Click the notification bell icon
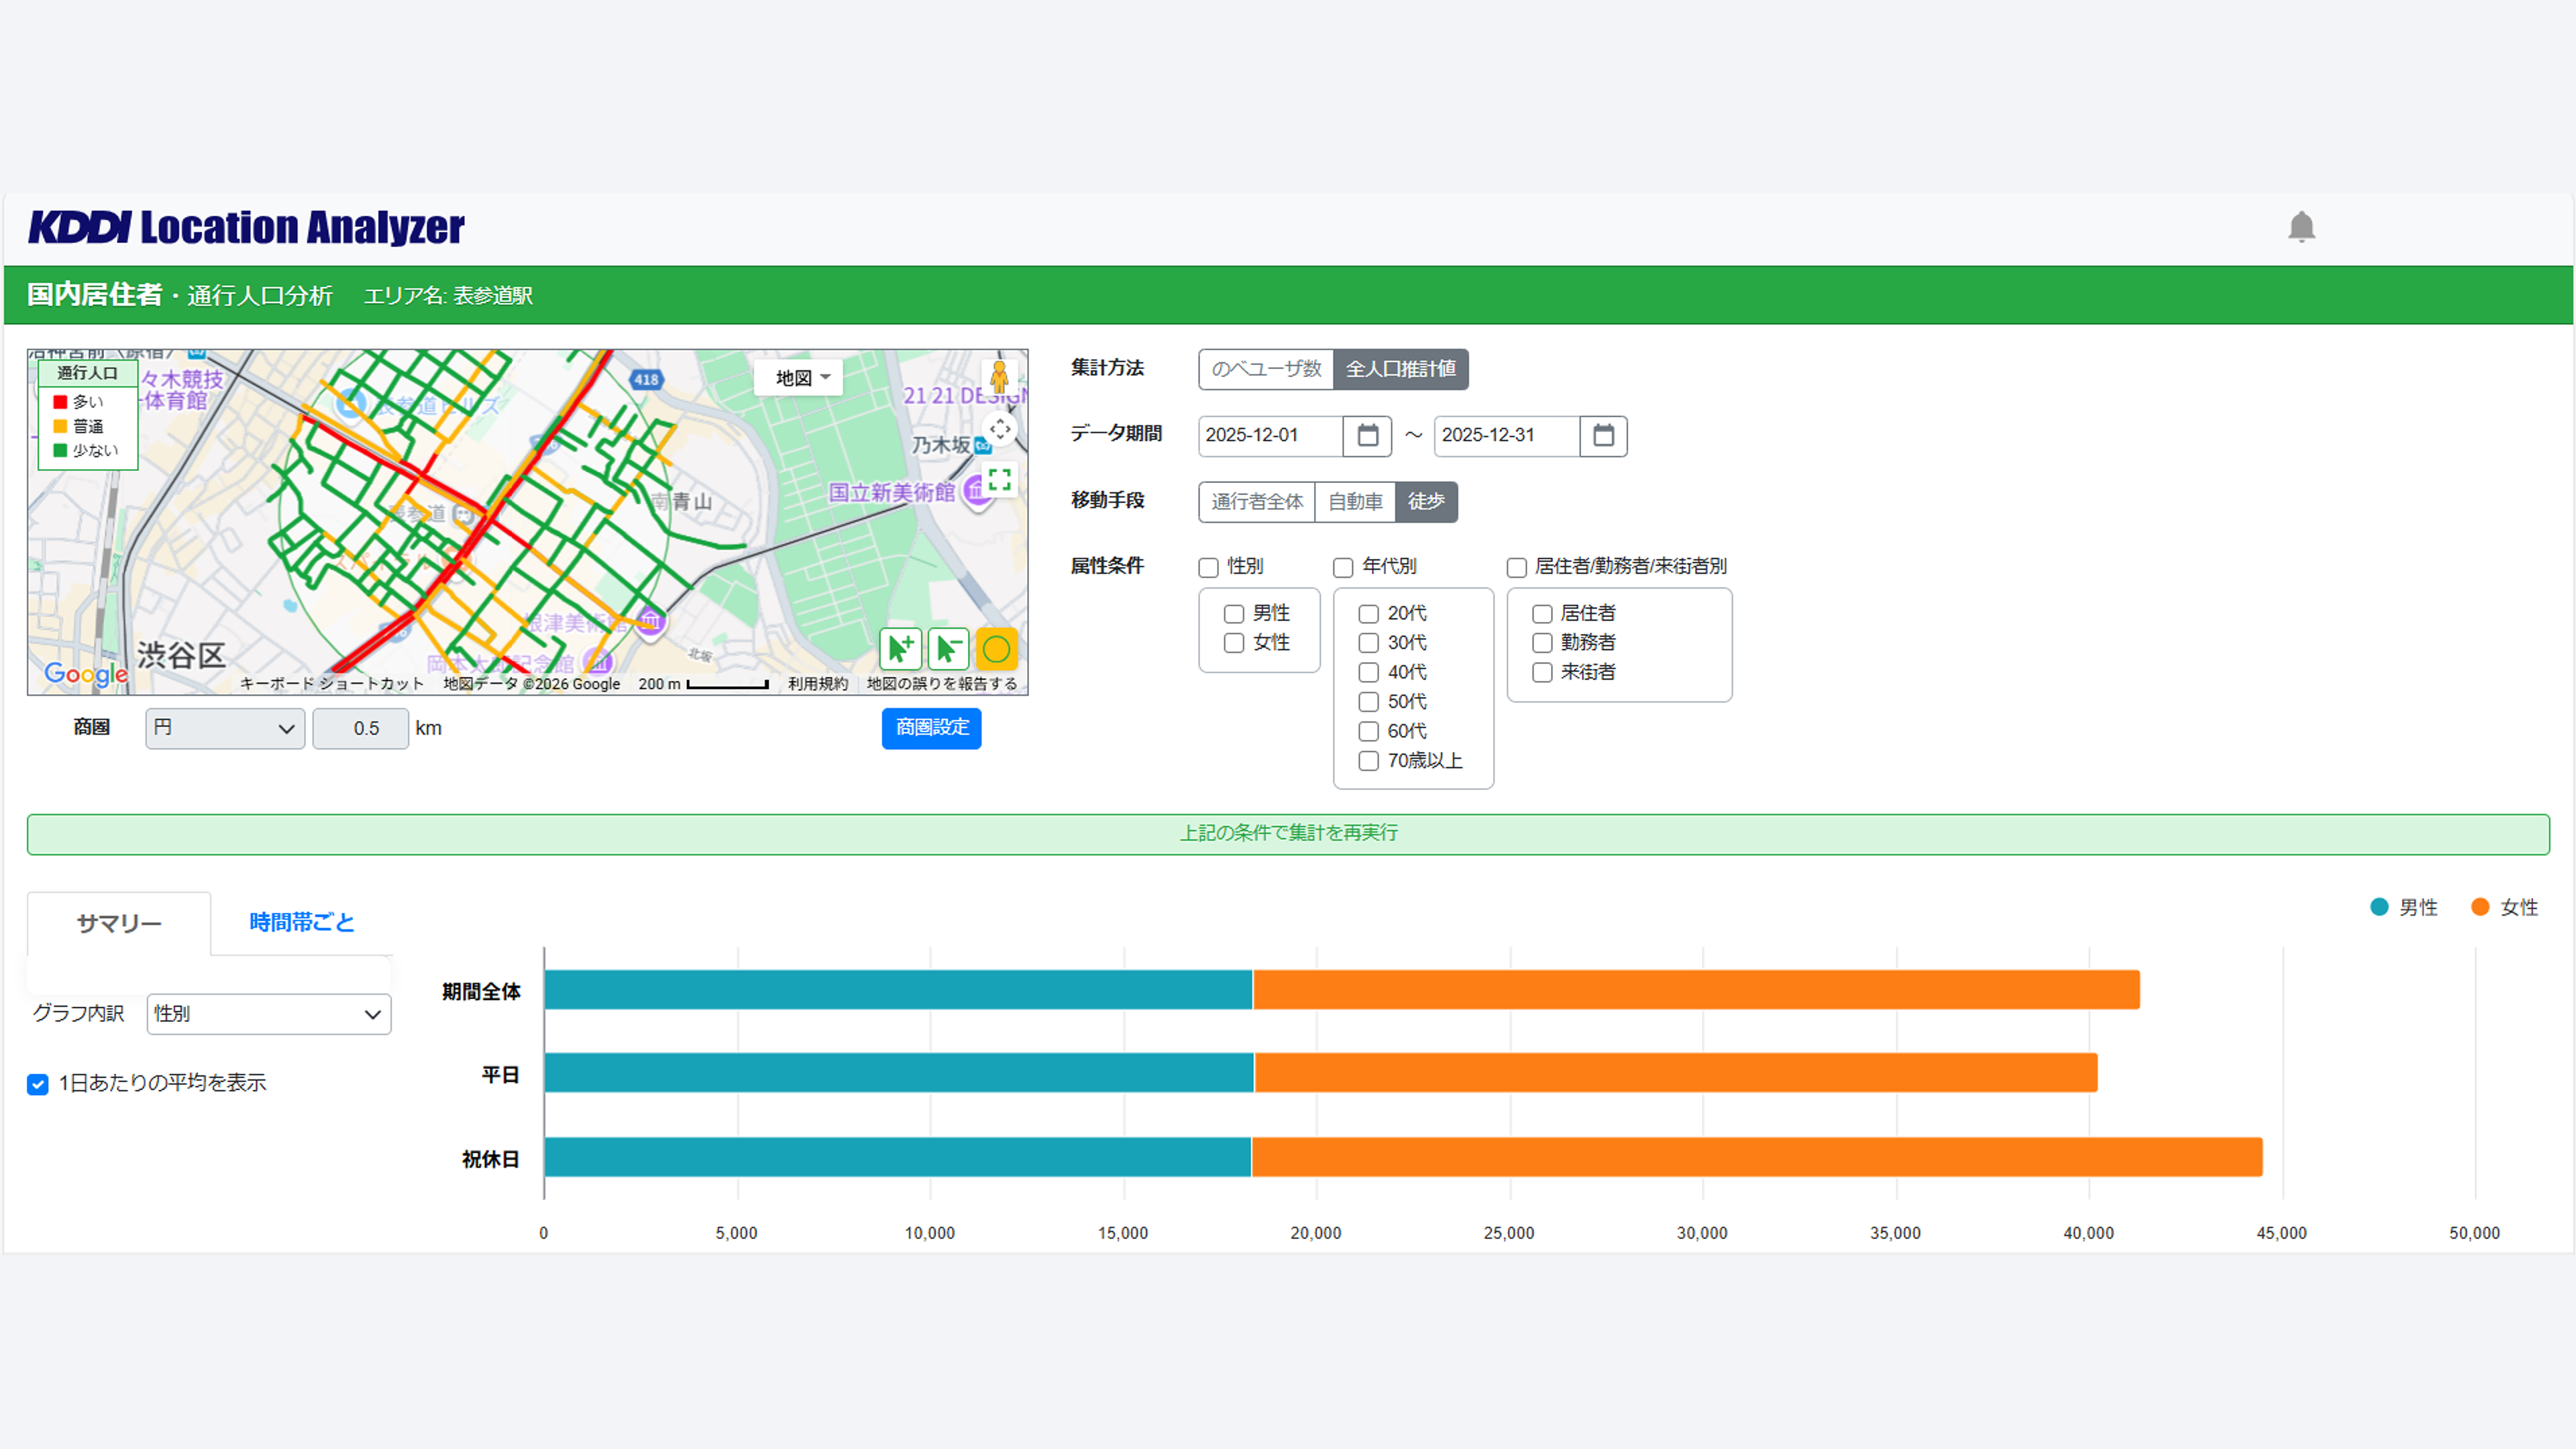This screenshot has width=2576, height=1449. click(x=2301, y=227)
